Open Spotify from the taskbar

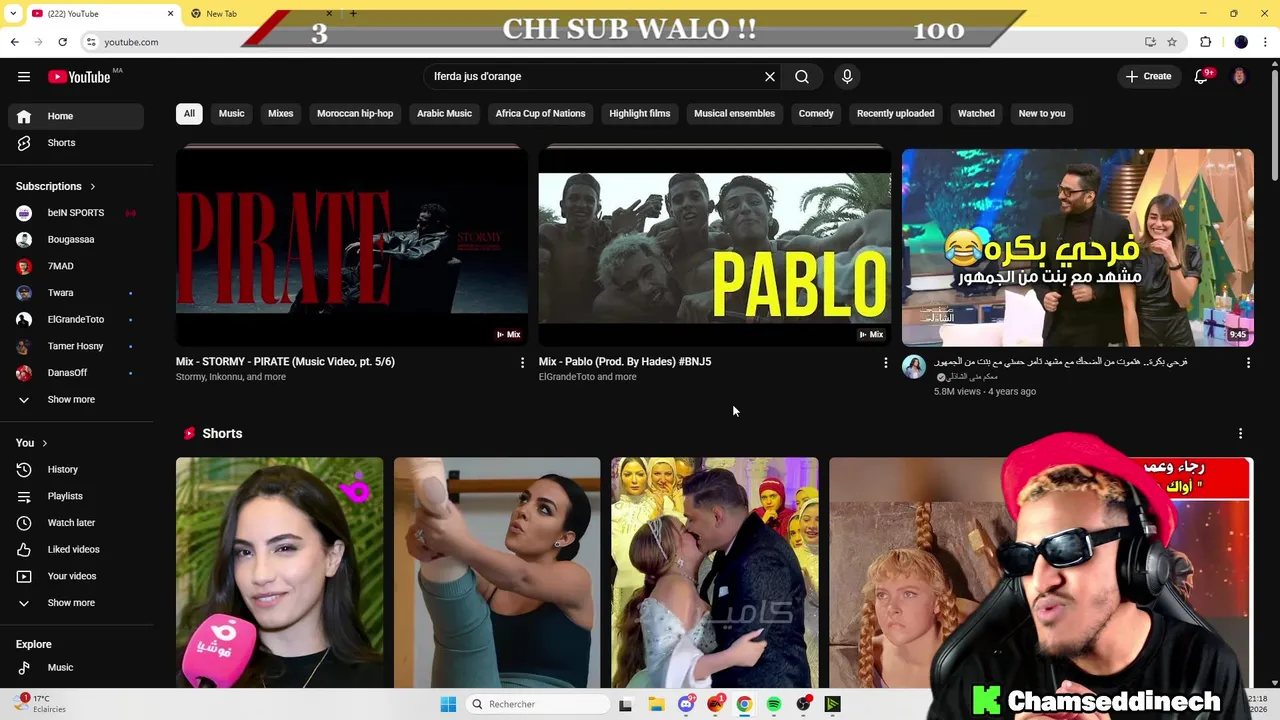774,704
